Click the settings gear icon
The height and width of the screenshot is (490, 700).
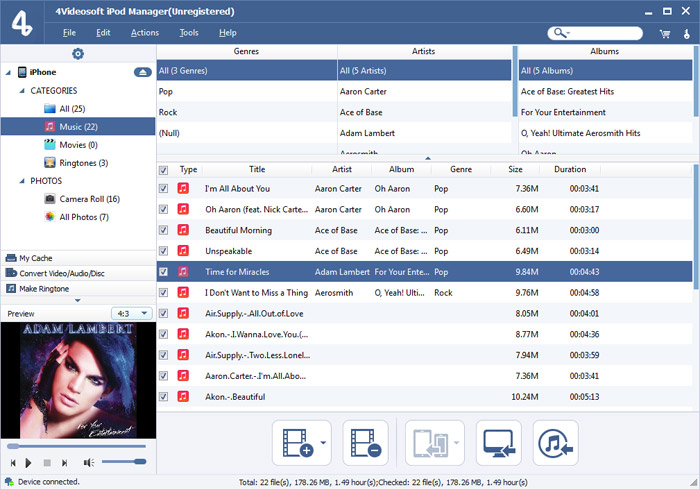click(78, 54)
